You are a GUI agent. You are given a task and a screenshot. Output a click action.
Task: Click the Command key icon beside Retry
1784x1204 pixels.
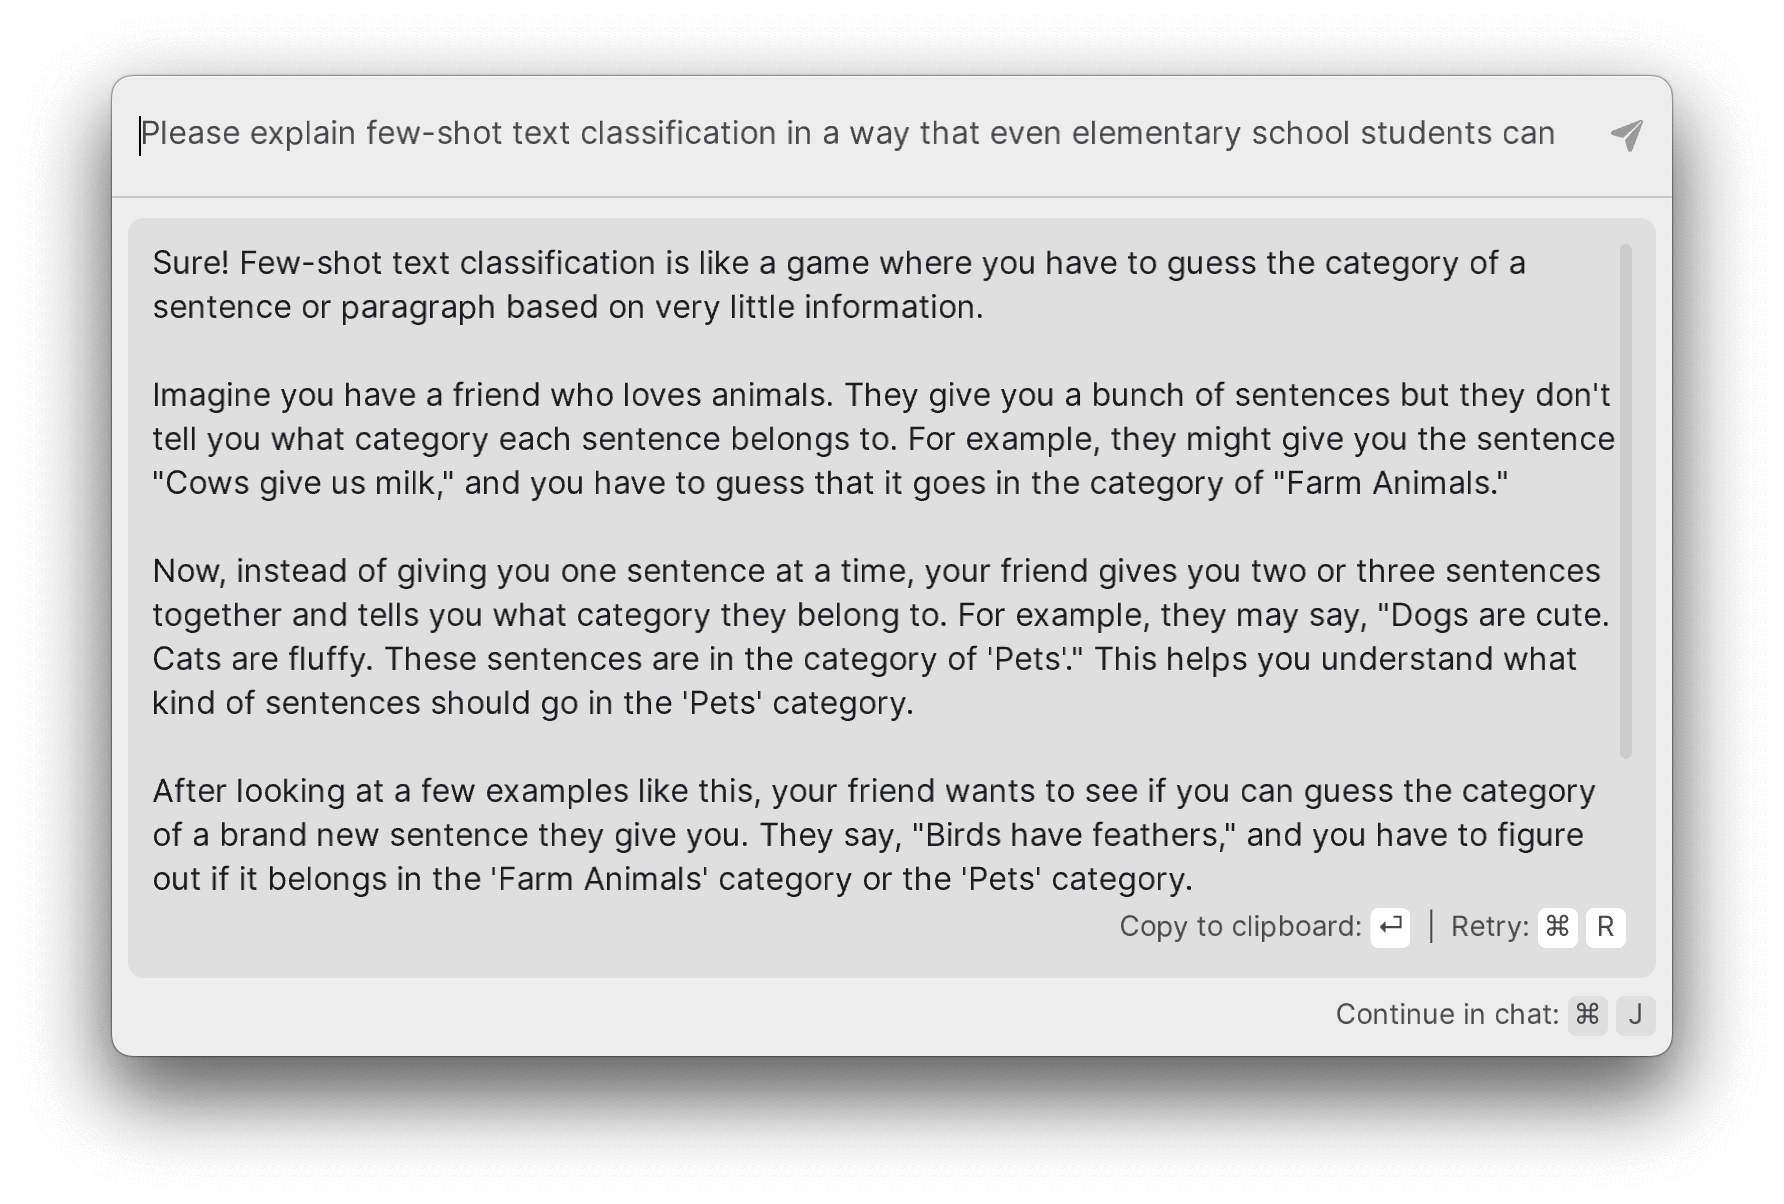click(1557, 927)
